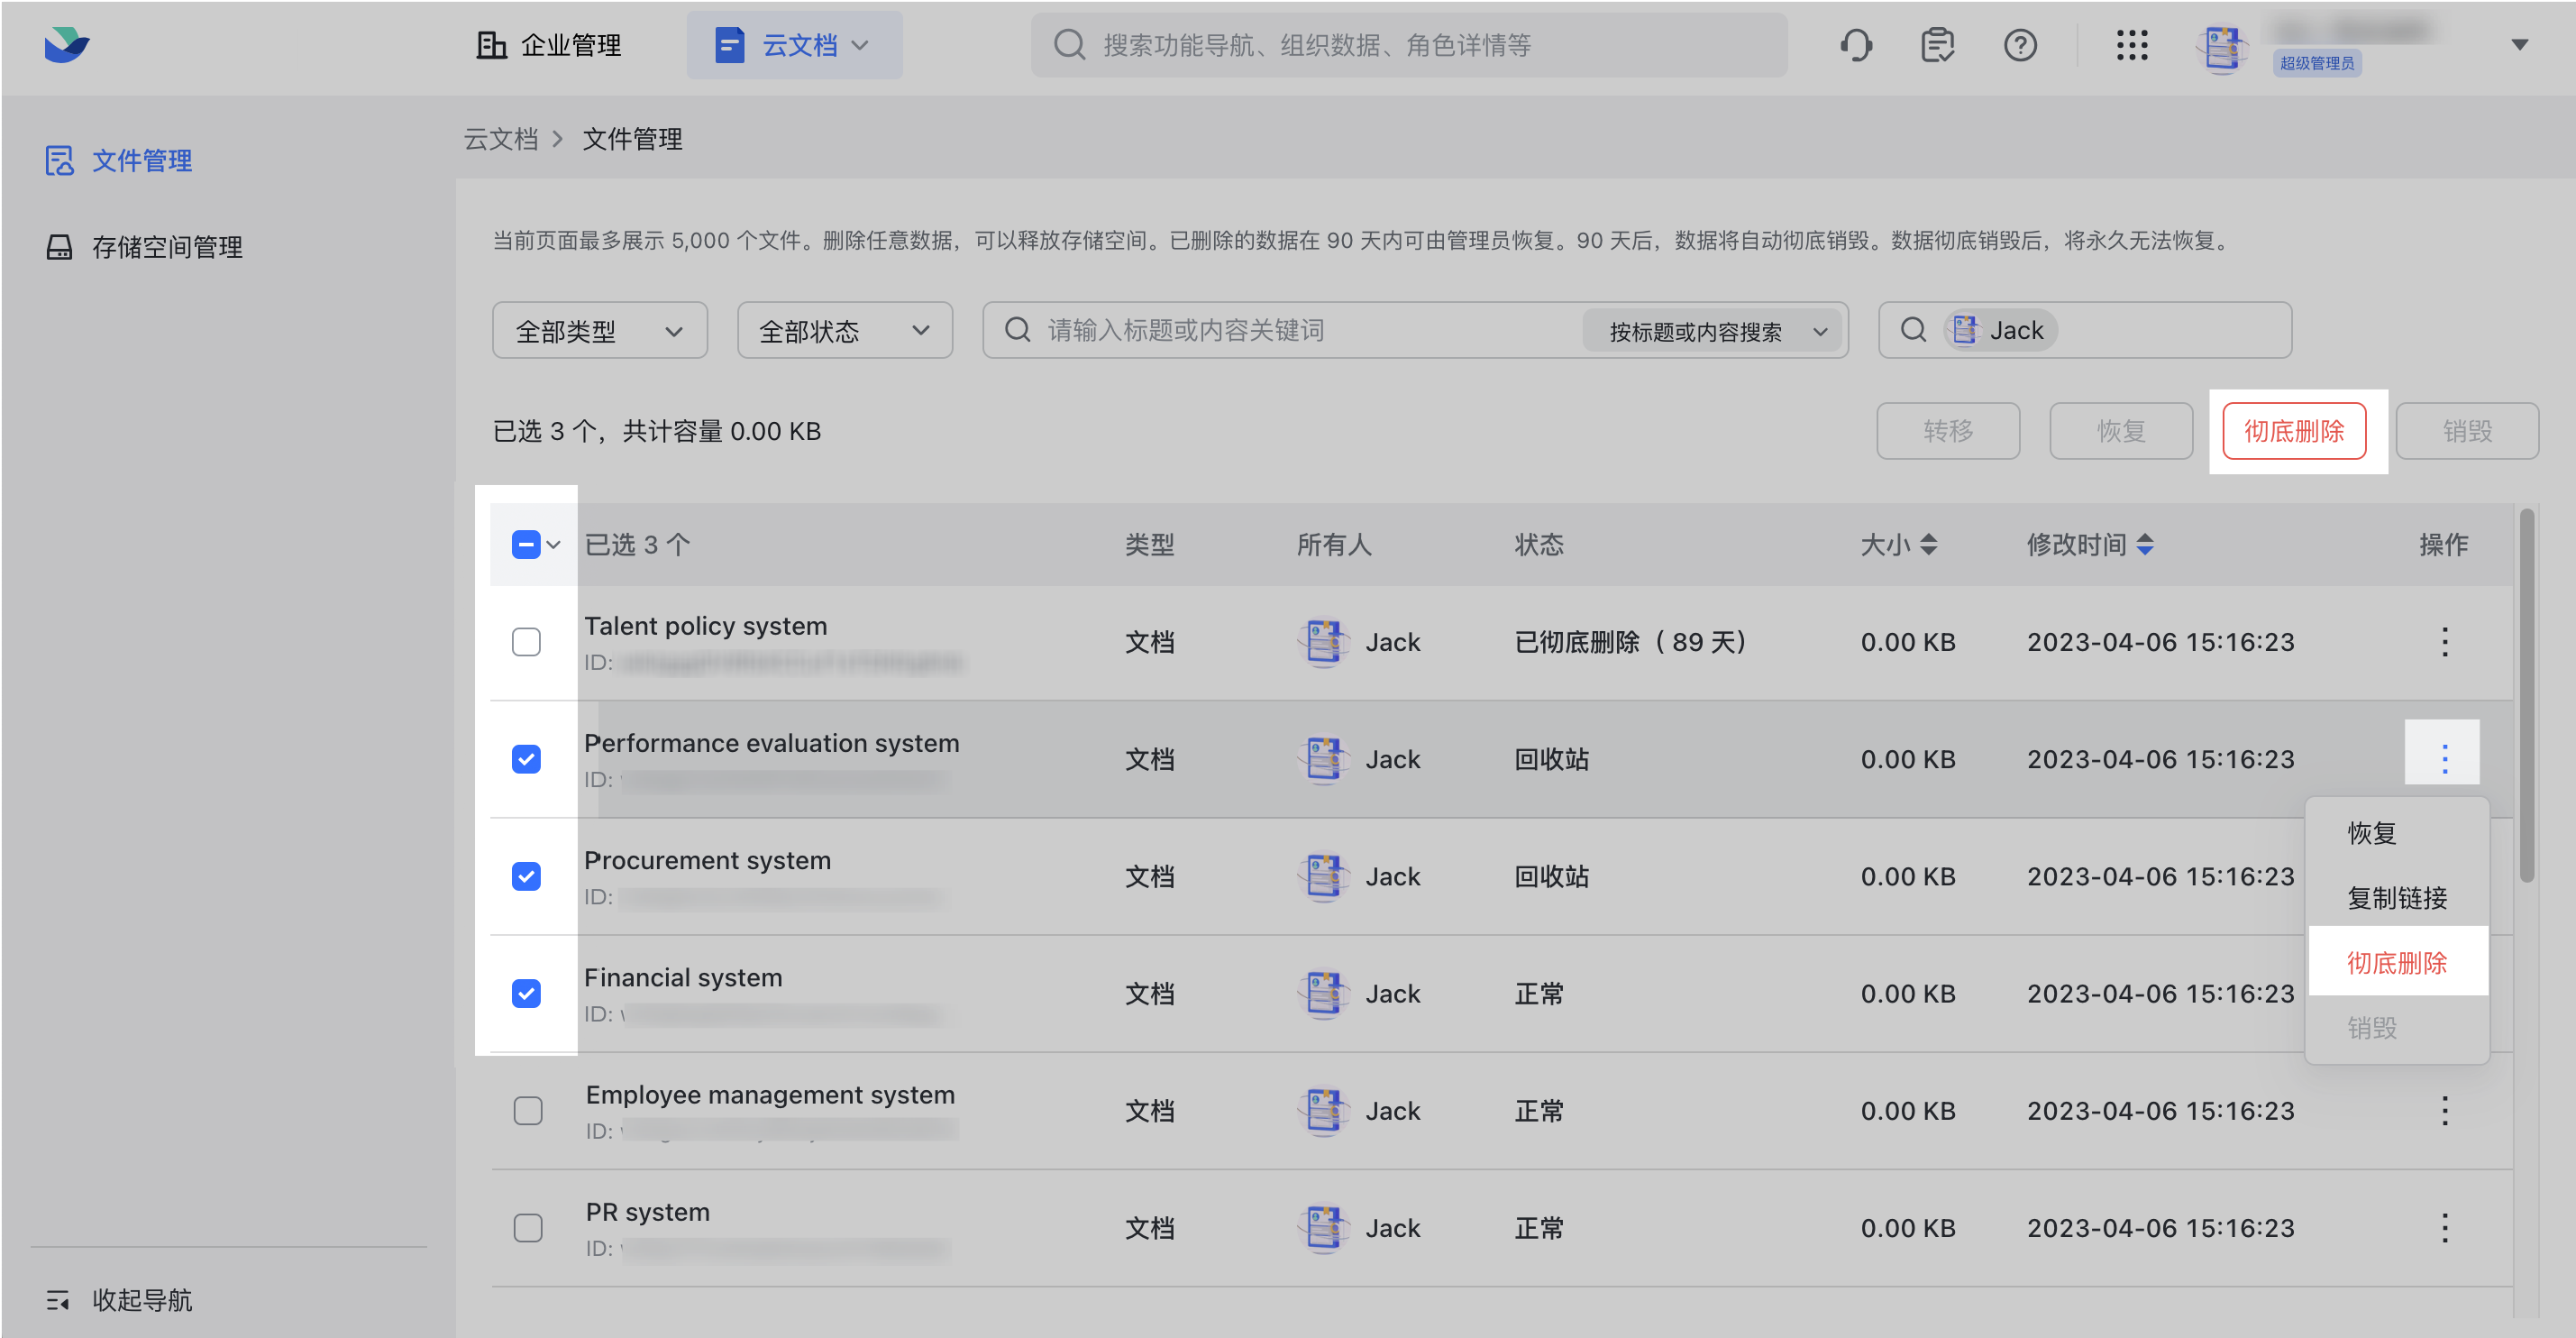Open the help question mark icon
Screen dimensions: 2576x1338
(2019, 45)
